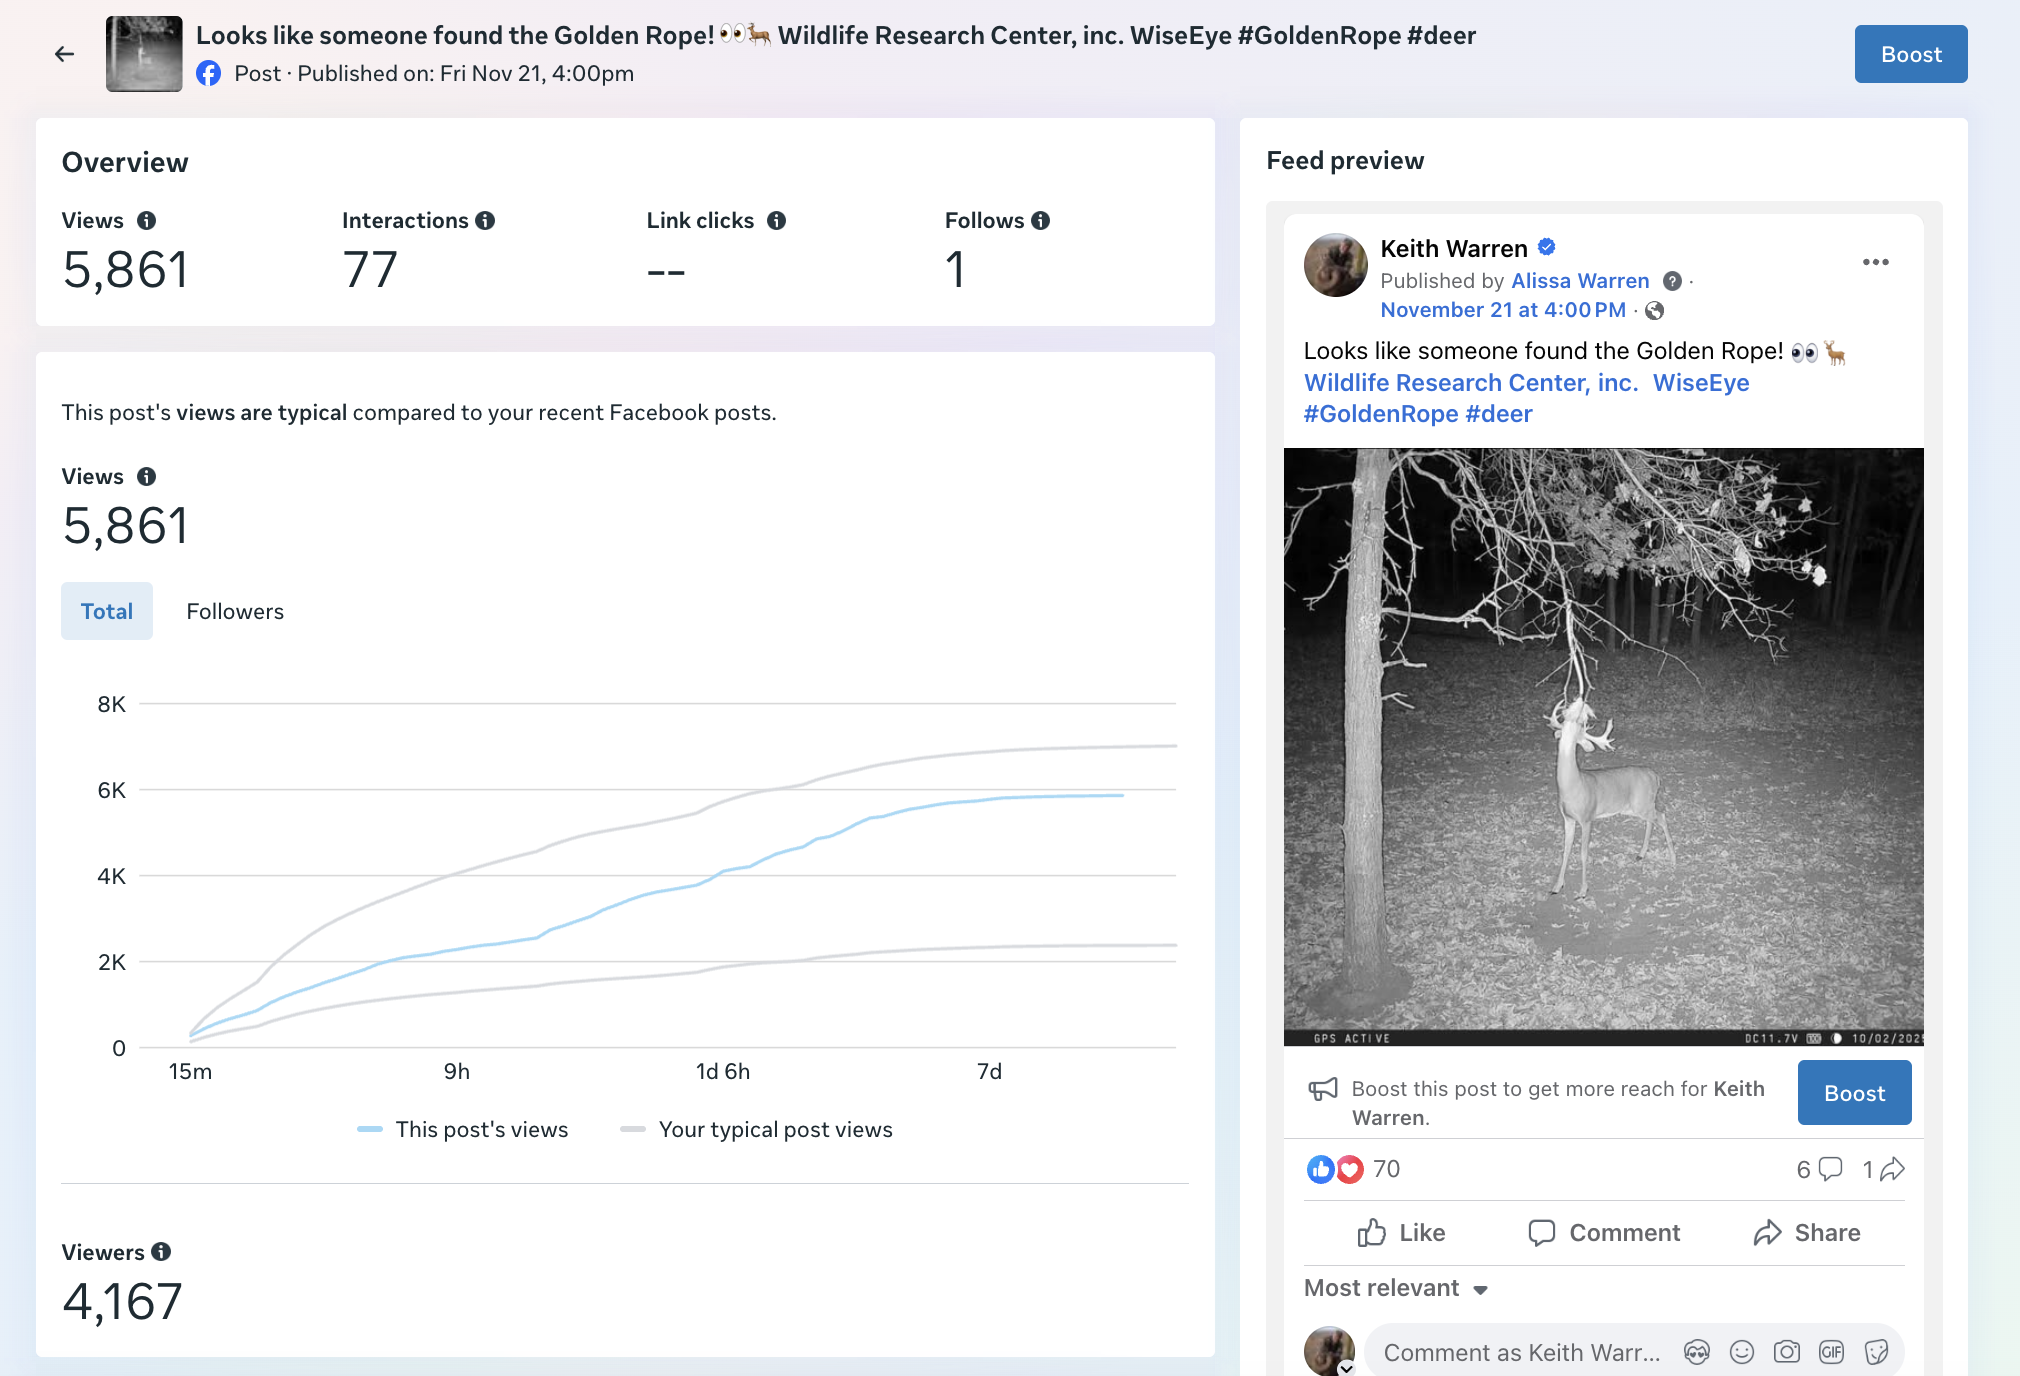
Task: Click the top Boost button
Action: pyautogui.click(x=1910, y=54)
